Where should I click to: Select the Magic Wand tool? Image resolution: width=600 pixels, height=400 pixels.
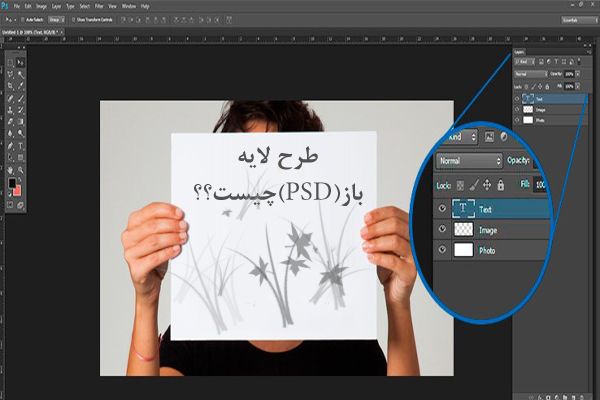point(21,74)
